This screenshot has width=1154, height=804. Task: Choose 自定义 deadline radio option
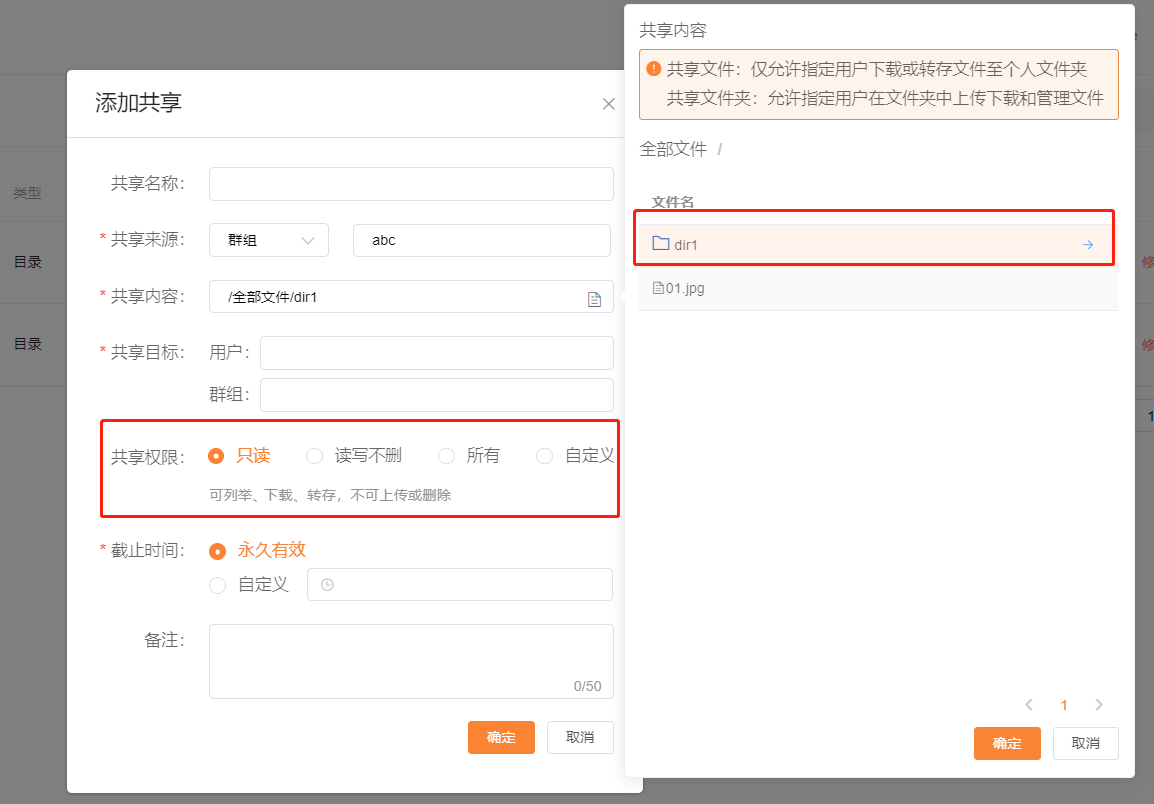tap(217, 585)
